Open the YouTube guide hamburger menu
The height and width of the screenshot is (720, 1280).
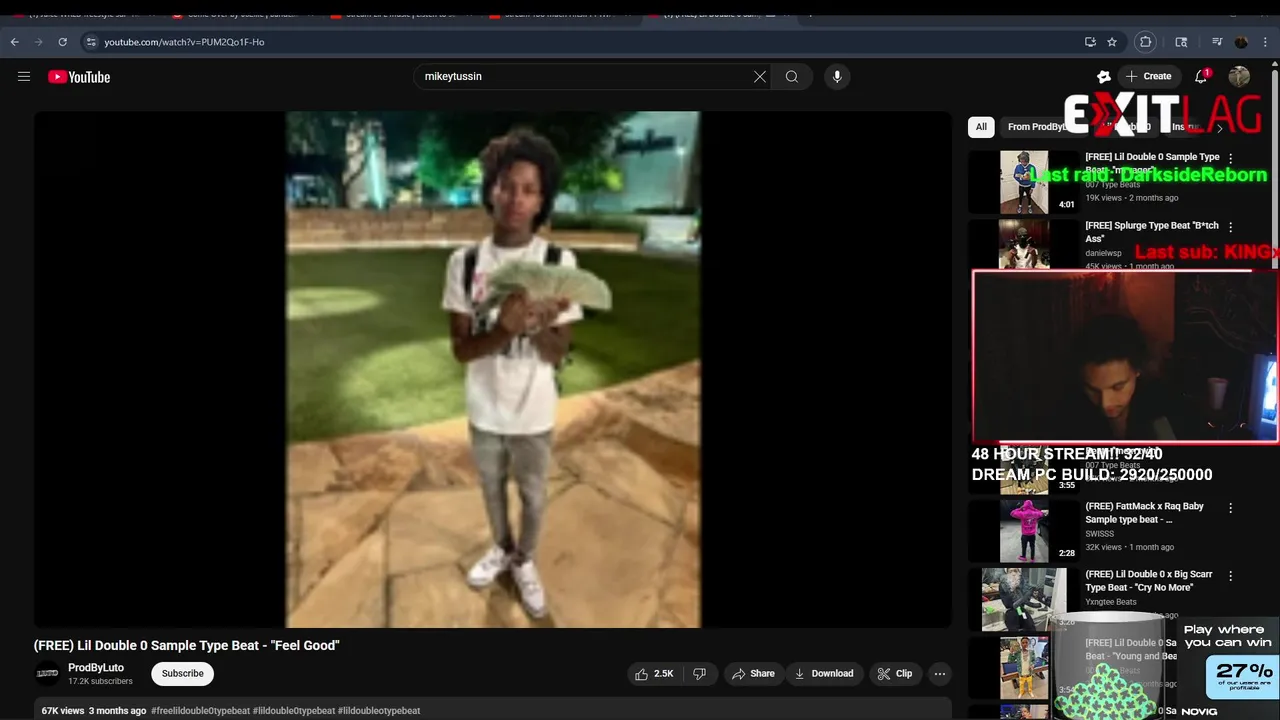[x=24, y=77]
